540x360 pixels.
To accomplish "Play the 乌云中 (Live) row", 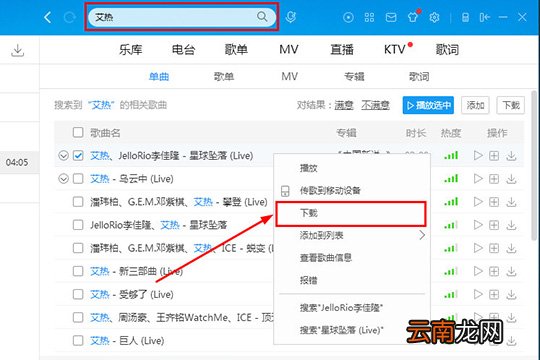I will pyautogui.click(x=478, y=179).
